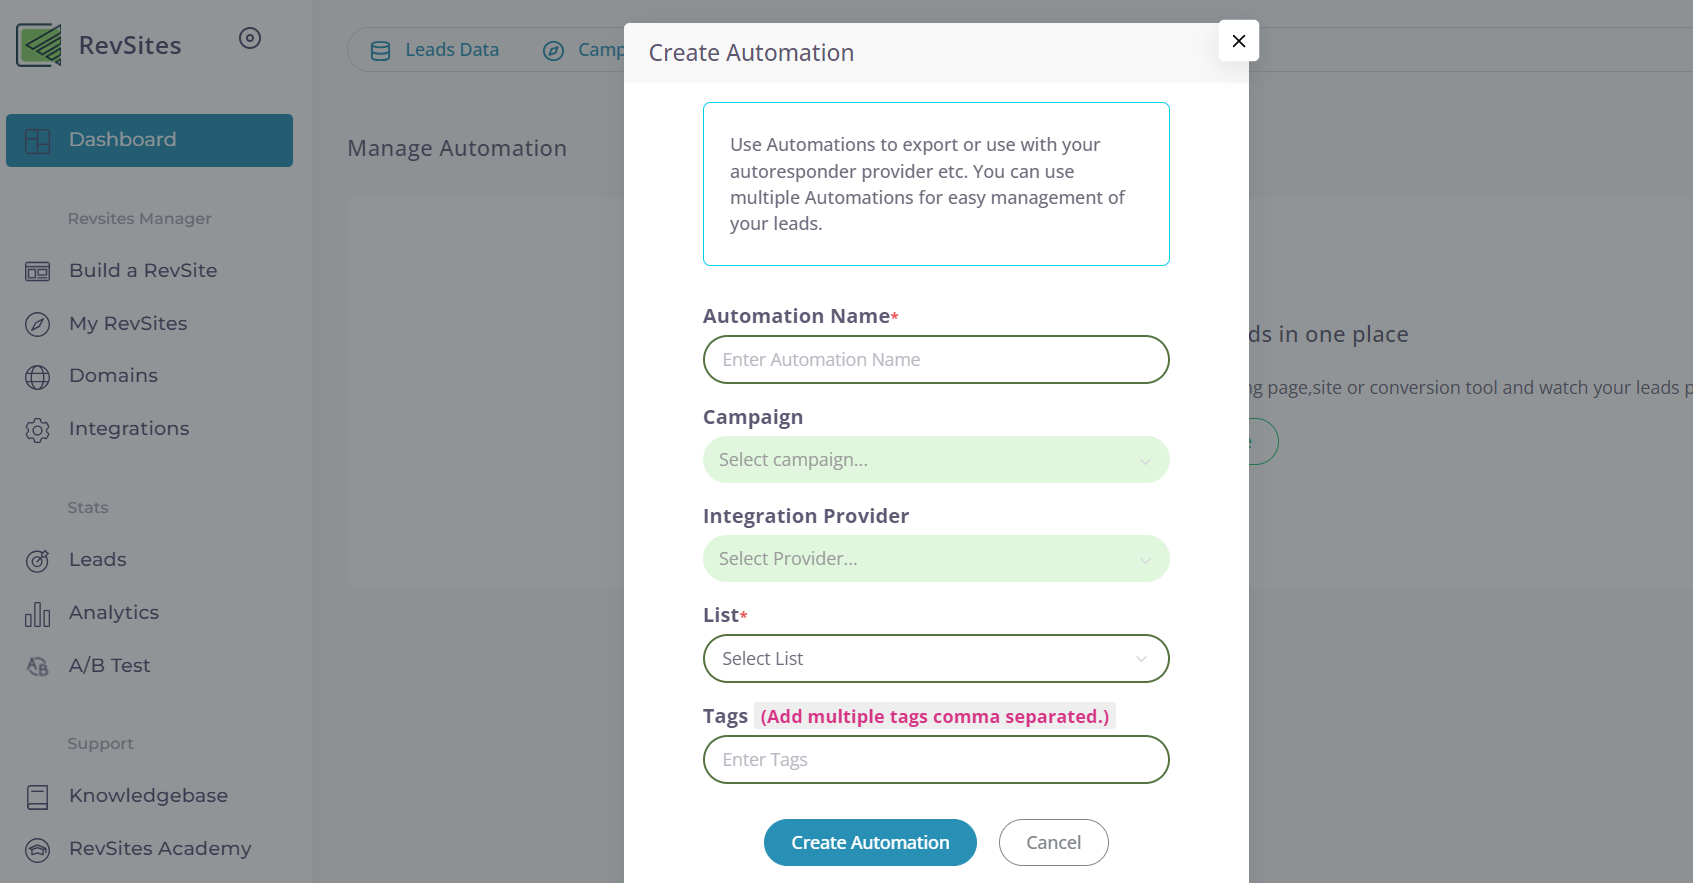Focus the Automation Name input field
Image resolution: width=1693 pixels, height=883 pixels.
(x=935, y=360)
